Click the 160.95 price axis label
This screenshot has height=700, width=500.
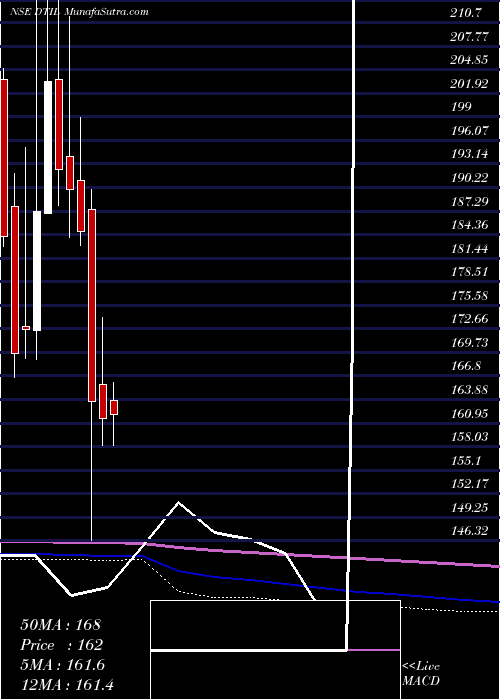[469, 413]
